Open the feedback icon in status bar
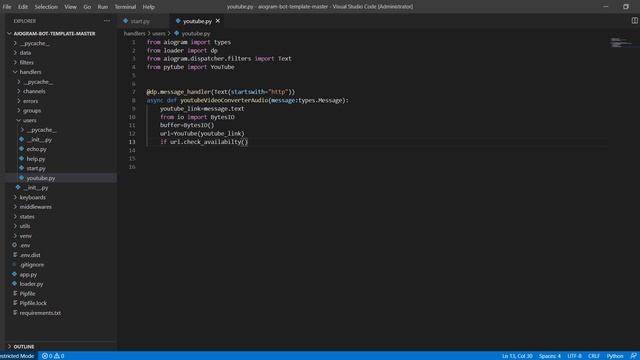The height and width of the screenshot is (360, 640). (633, 356)
